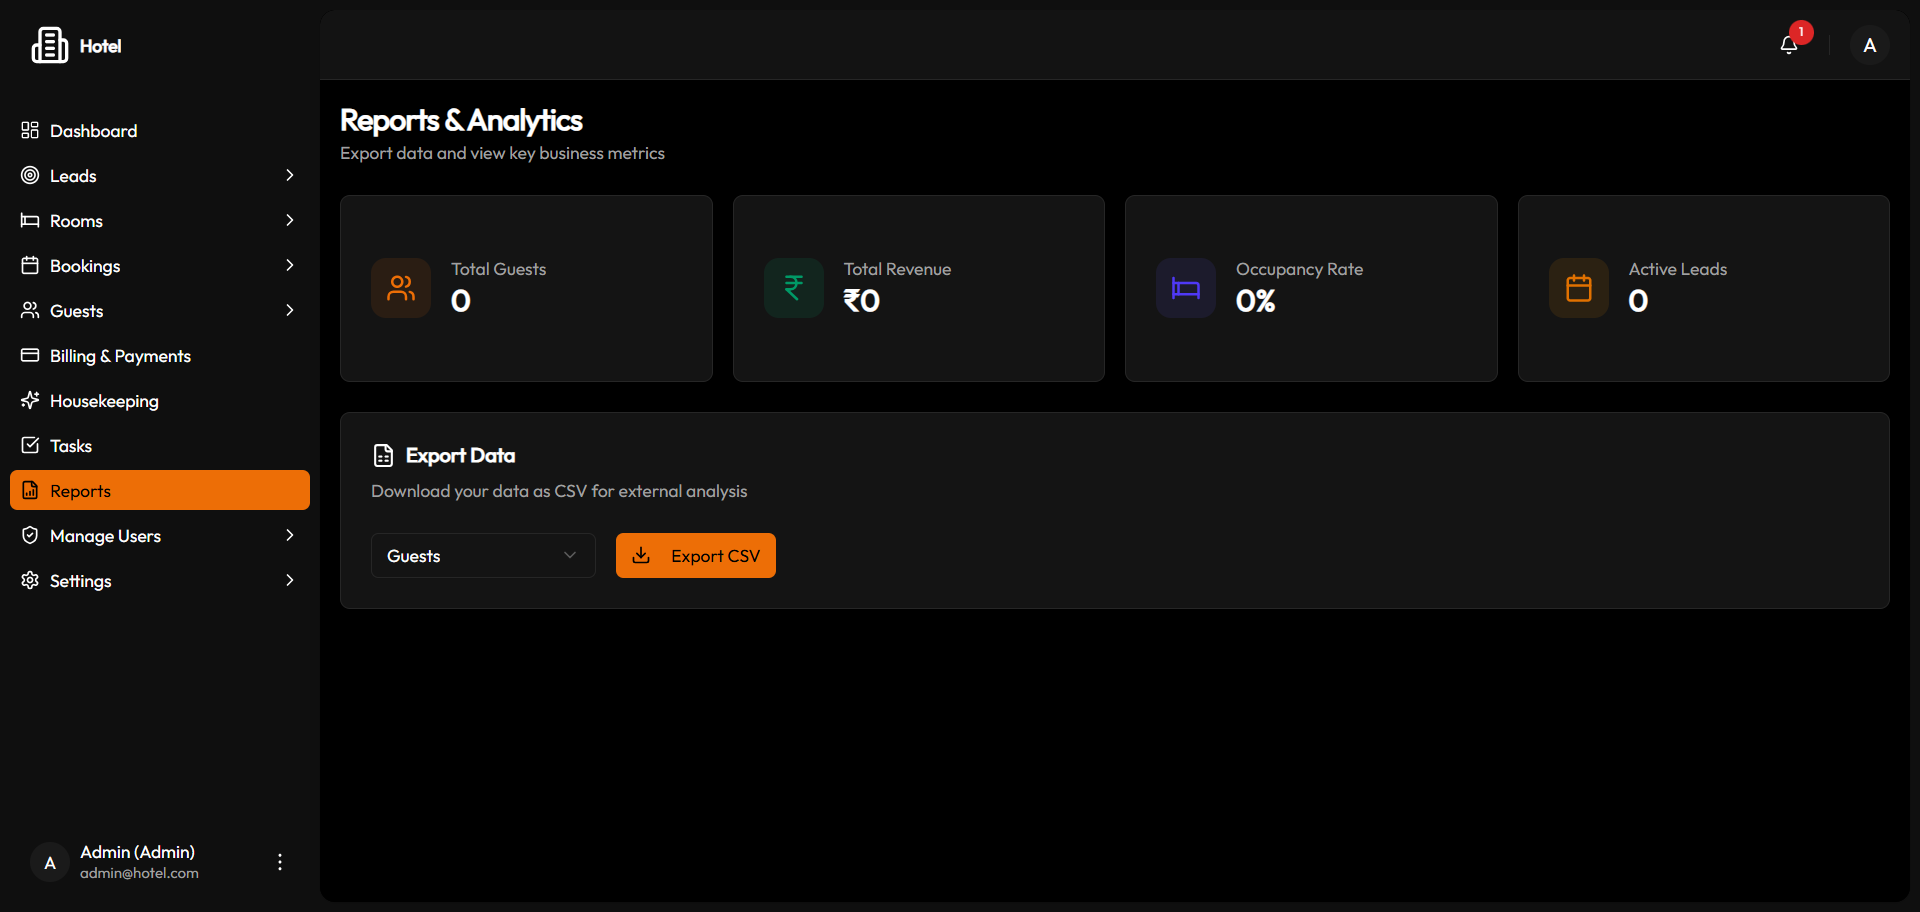Navigate to Housekeeping
This screenshot has height=912, width=1920.
[x=104, y=401]
